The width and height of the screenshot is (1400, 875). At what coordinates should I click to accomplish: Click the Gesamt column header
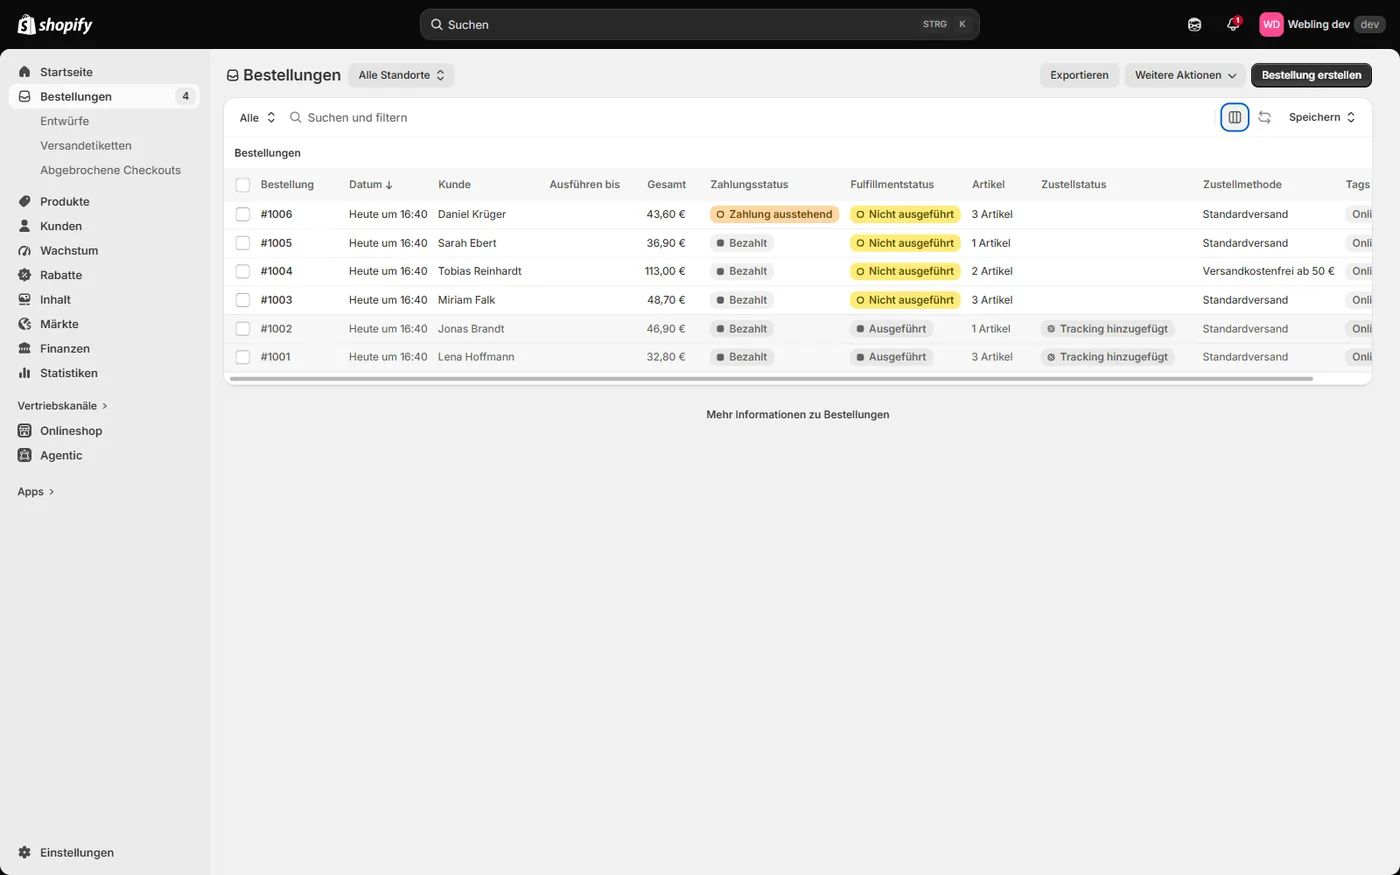coord(666,185)
